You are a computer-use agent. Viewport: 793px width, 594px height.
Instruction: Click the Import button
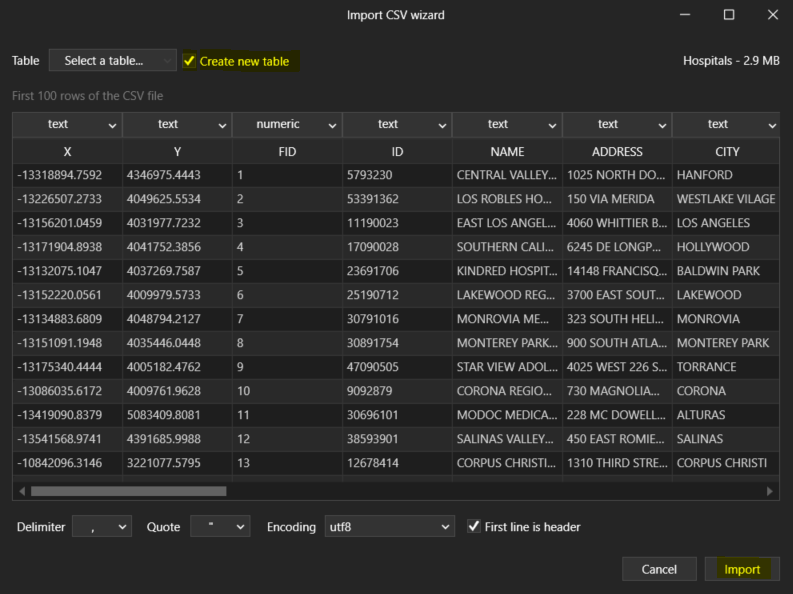click(742, 569)
